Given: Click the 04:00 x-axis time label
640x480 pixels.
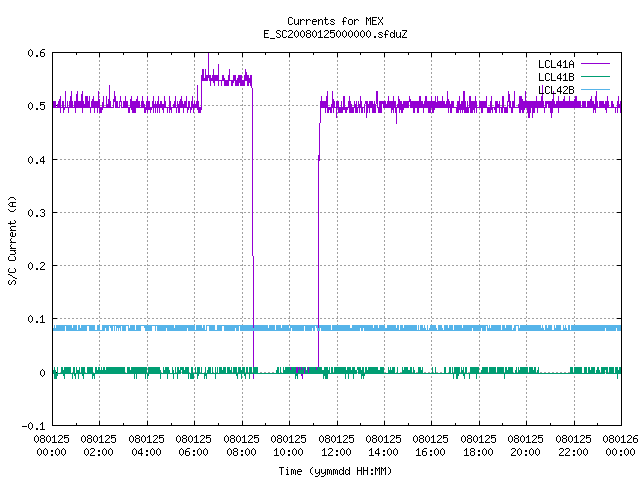Looking at the screenshot, I should tap(146, 452).
